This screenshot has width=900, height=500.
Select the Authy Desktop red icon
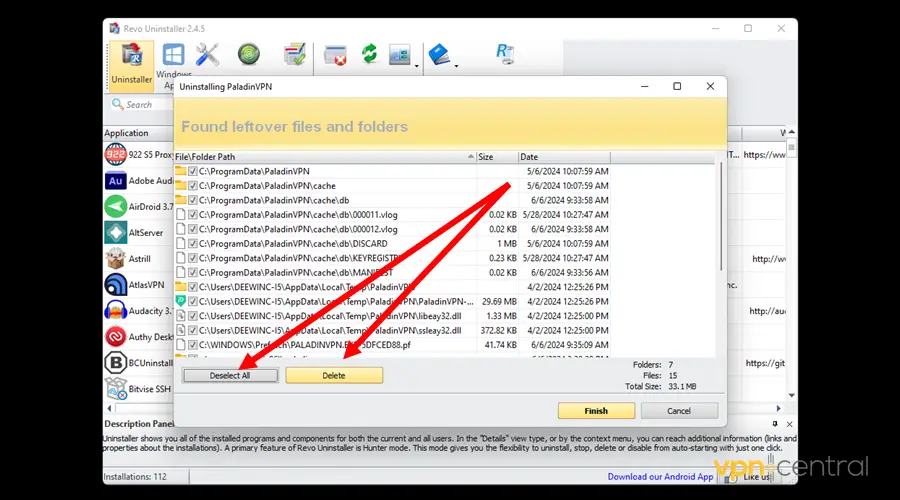point(115,337)
